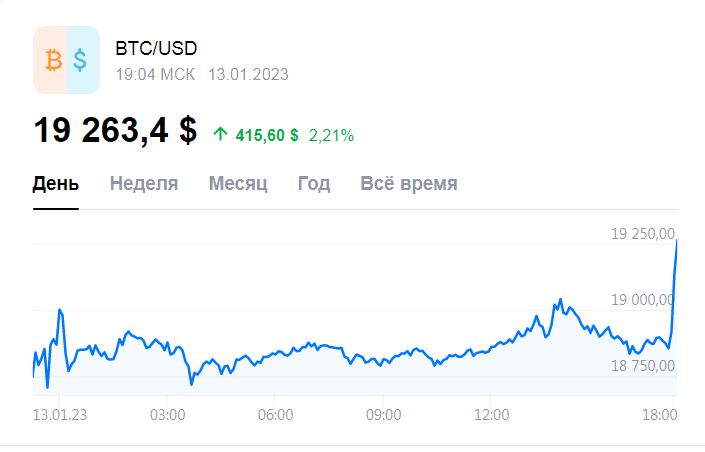
Task: Click the 12:00 time axis marker
Action: point(491,414)
